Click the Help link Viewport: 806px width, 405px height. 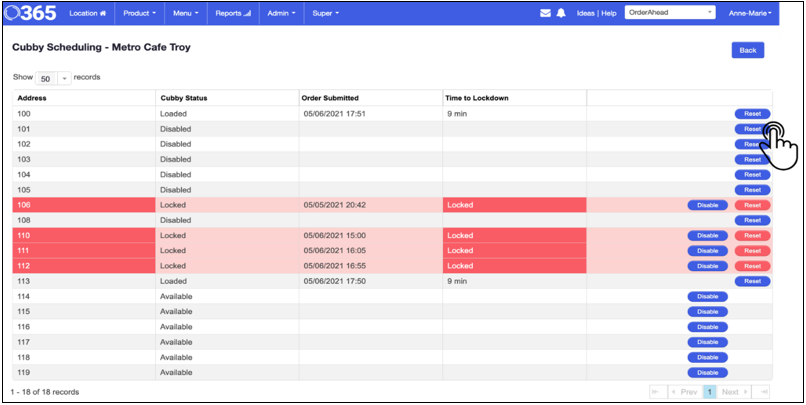609,13
